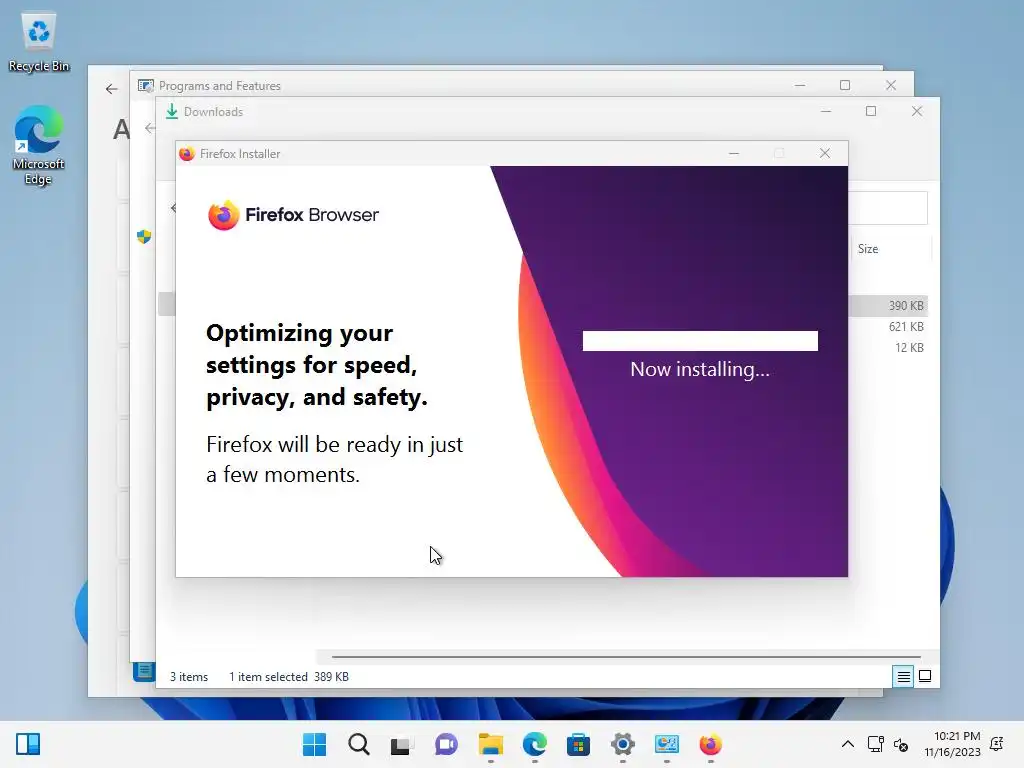This screenshot has height=768, width=1024.
Task: Switch Downloads to details view icon
Action: coord(903,677)
